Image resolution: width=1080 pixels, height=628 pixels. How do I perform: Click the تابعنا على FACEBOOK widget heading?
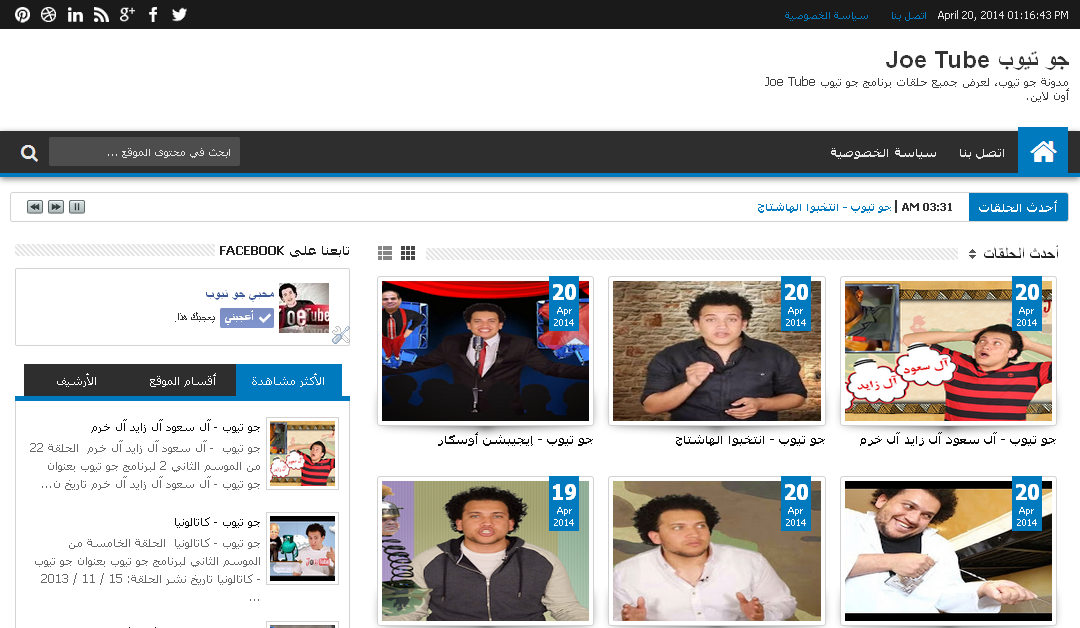point(284,251)
